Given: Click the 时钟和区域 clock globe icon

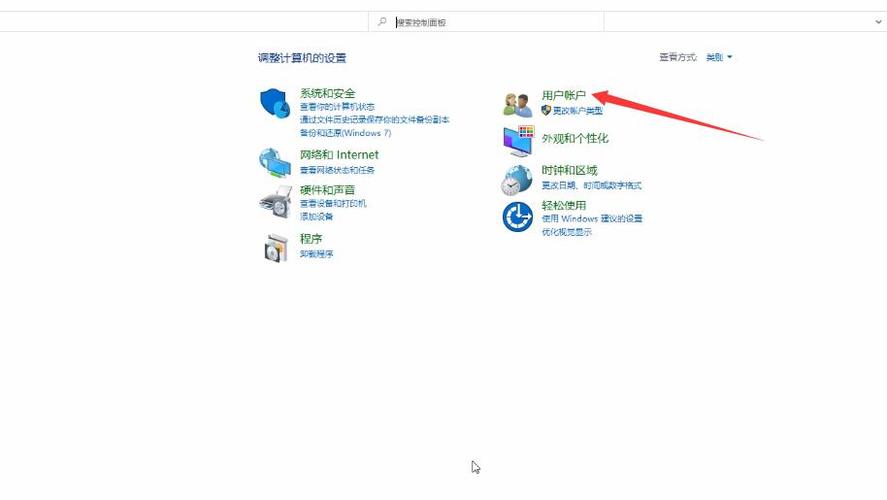Looking at the screenshot, I should click(517, 179).
